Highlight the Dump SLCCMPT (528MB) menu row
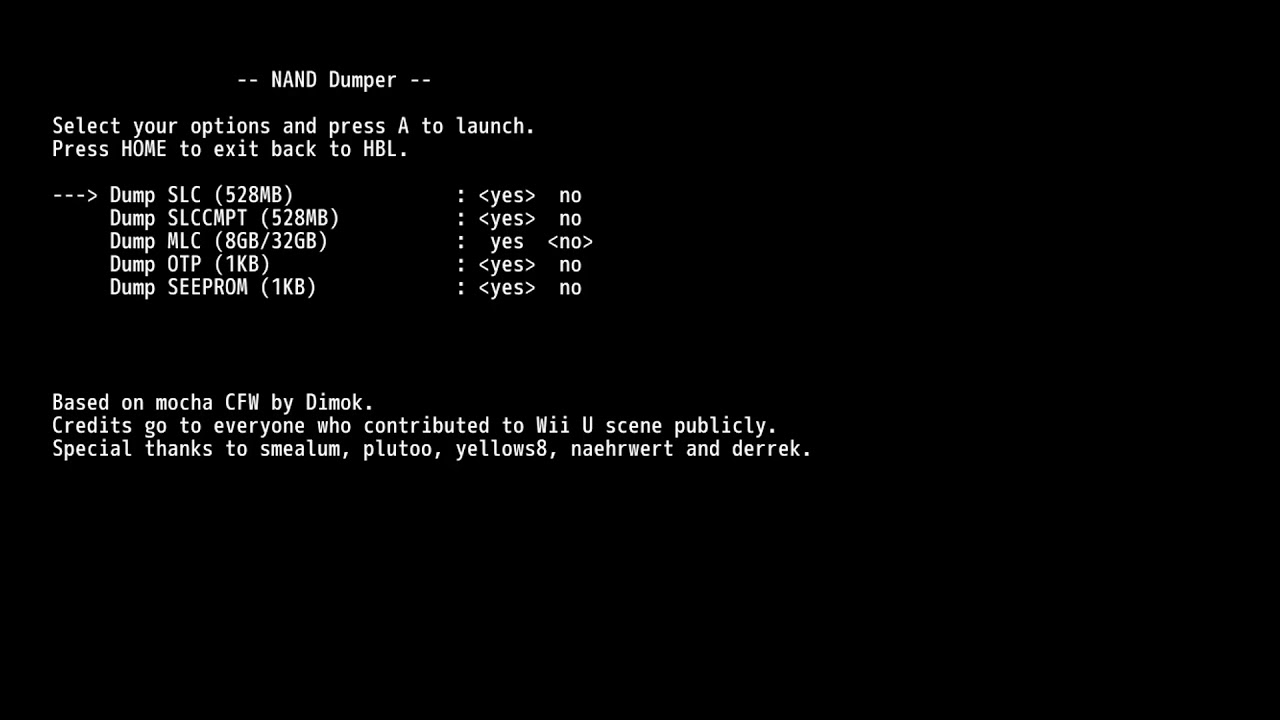Screen dimensions: 1280x720 [x=345, y=219]
